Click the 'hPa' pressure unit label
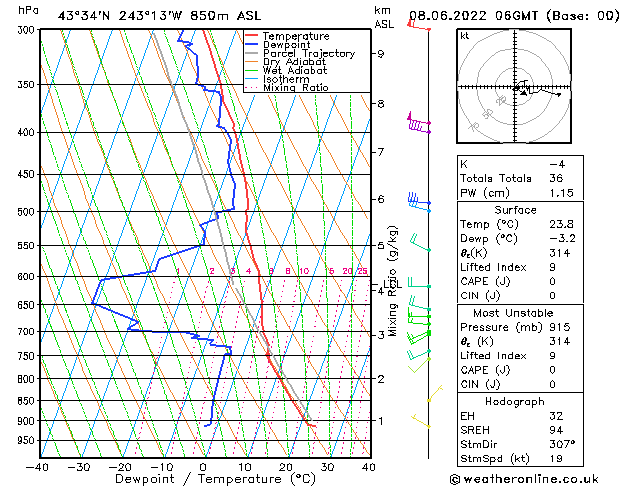629x486 pixels. coord(28,11)
